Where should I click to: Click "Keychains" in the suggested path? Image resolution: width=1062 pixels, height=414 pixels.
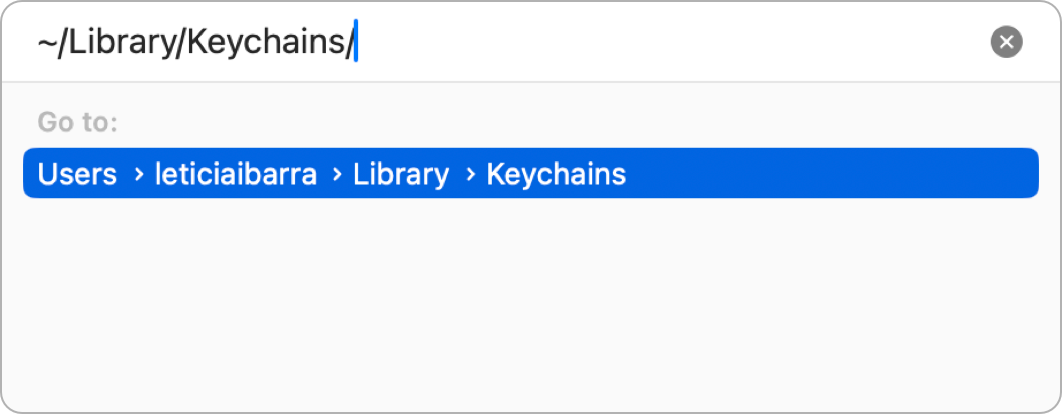tap(556, 174)
